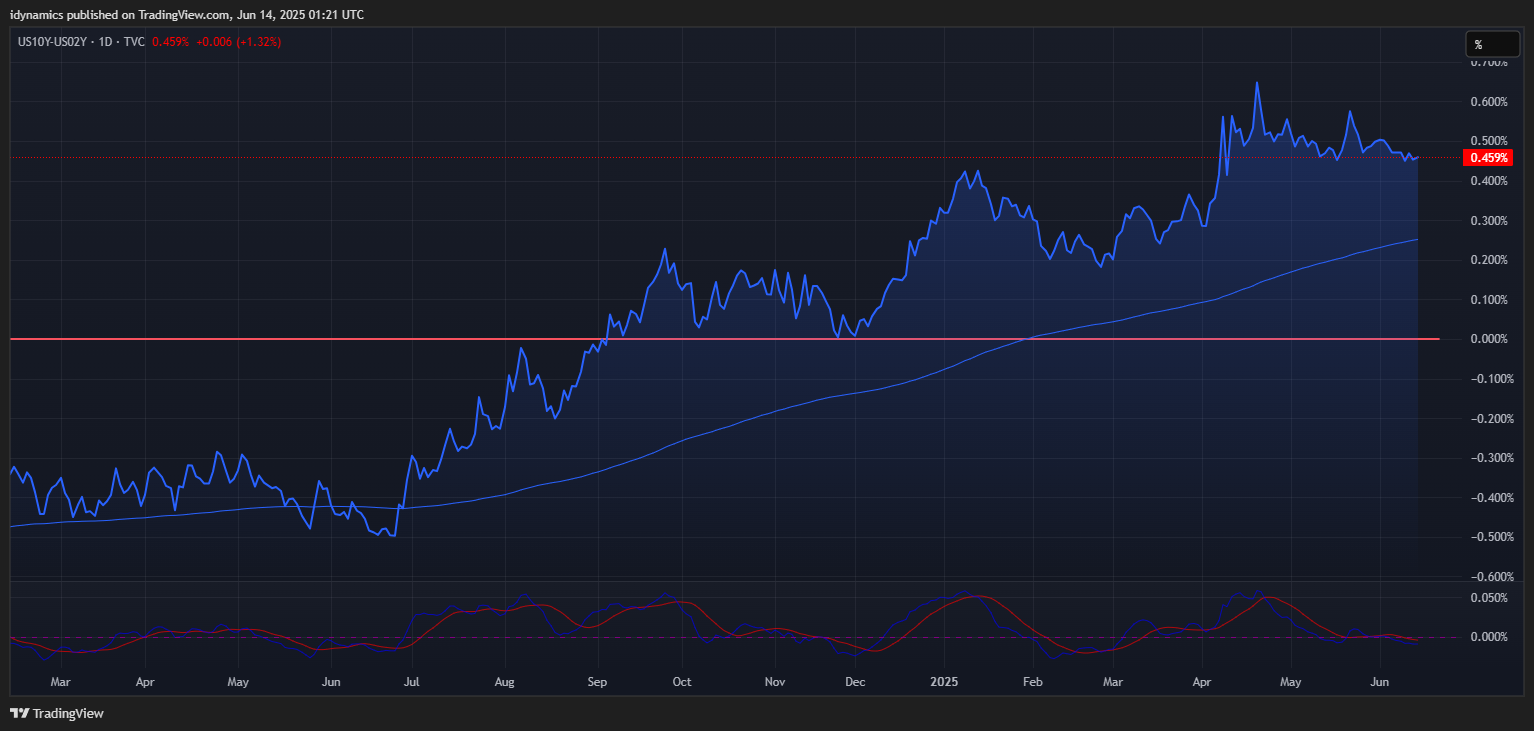Click the Nov label on time axis
The width and height of the screenshot is (1534, 731).
(774, 682)
